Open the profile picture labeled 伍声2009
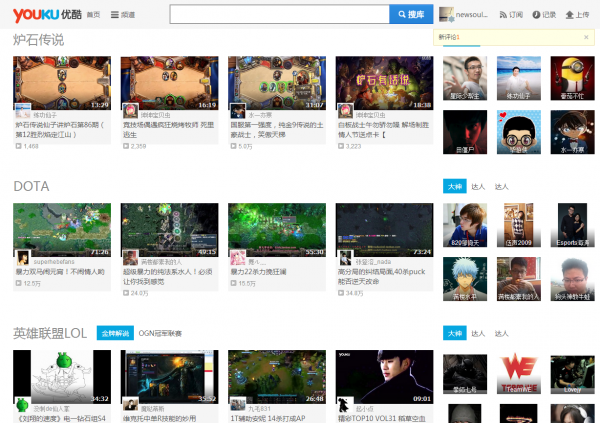The height and width of the screenshot is (423, 600). click(x=519, y=225)
